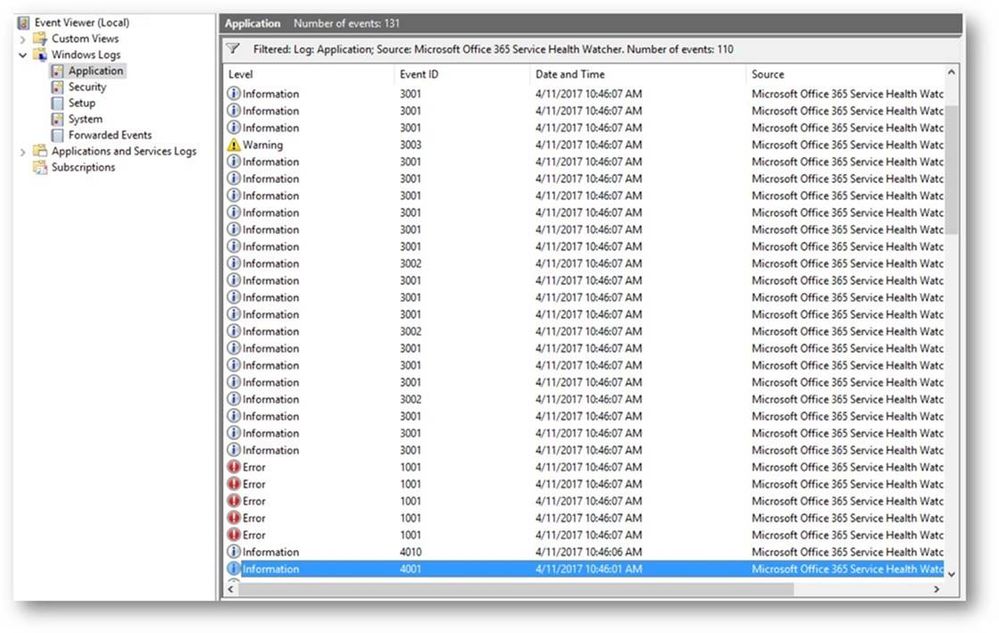Image resolution: width=999 pixels, height=633 pixels.
Task: Sort by the Date and Time column header
Action: (637, 74)
